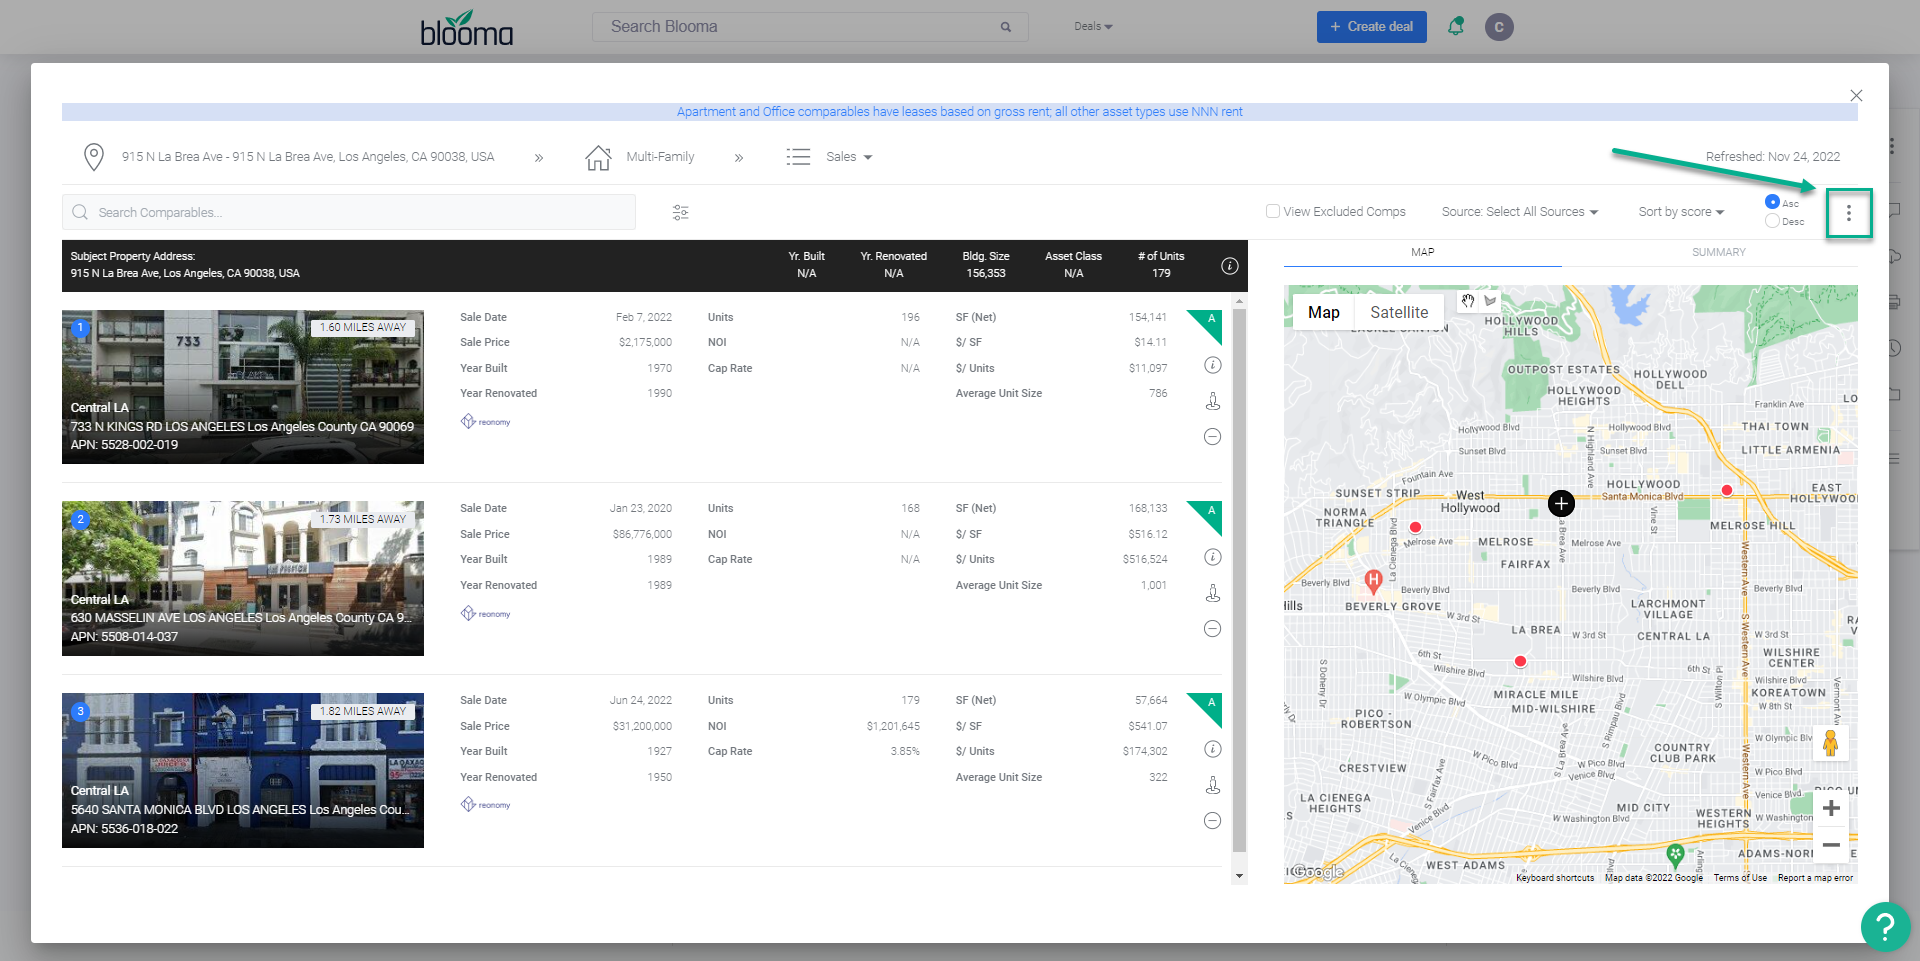
Task: Click the red comp marker near Melrose Ave
Action: [x=1415, y=527]
